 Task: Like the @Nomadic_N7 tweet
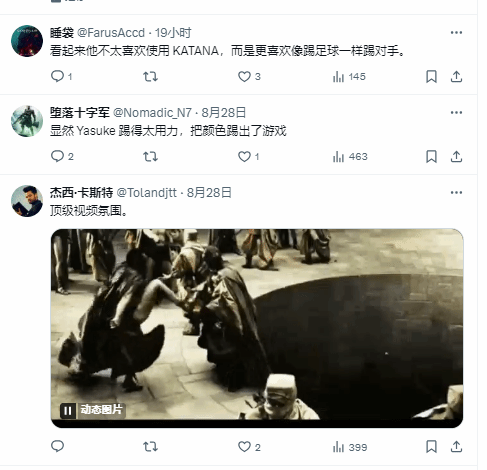click(244, 157)
